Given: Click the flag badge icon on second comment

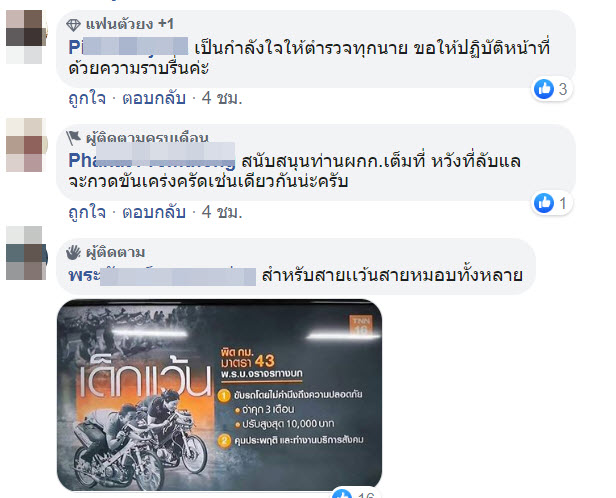Looking at the screenshot, I should click(x=73, y=137).
